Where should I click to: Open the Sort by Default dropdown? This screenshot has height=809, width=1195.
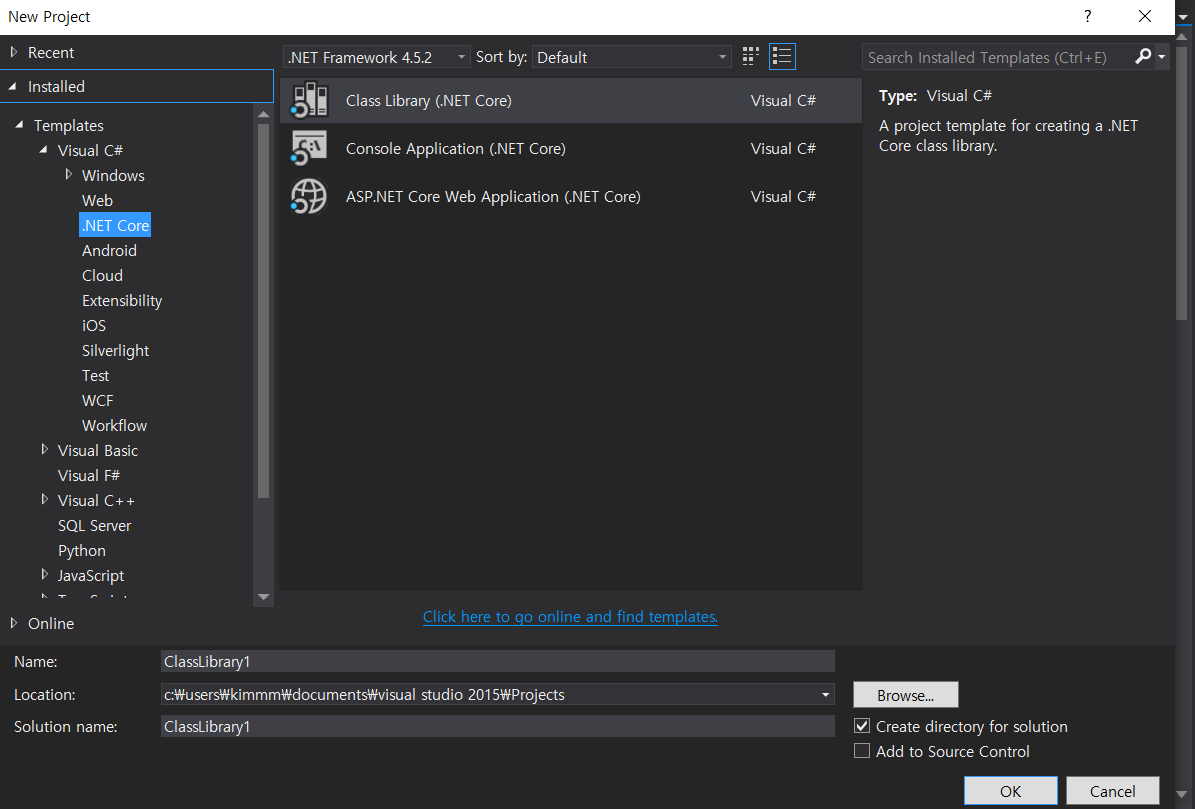click(631, 57)
